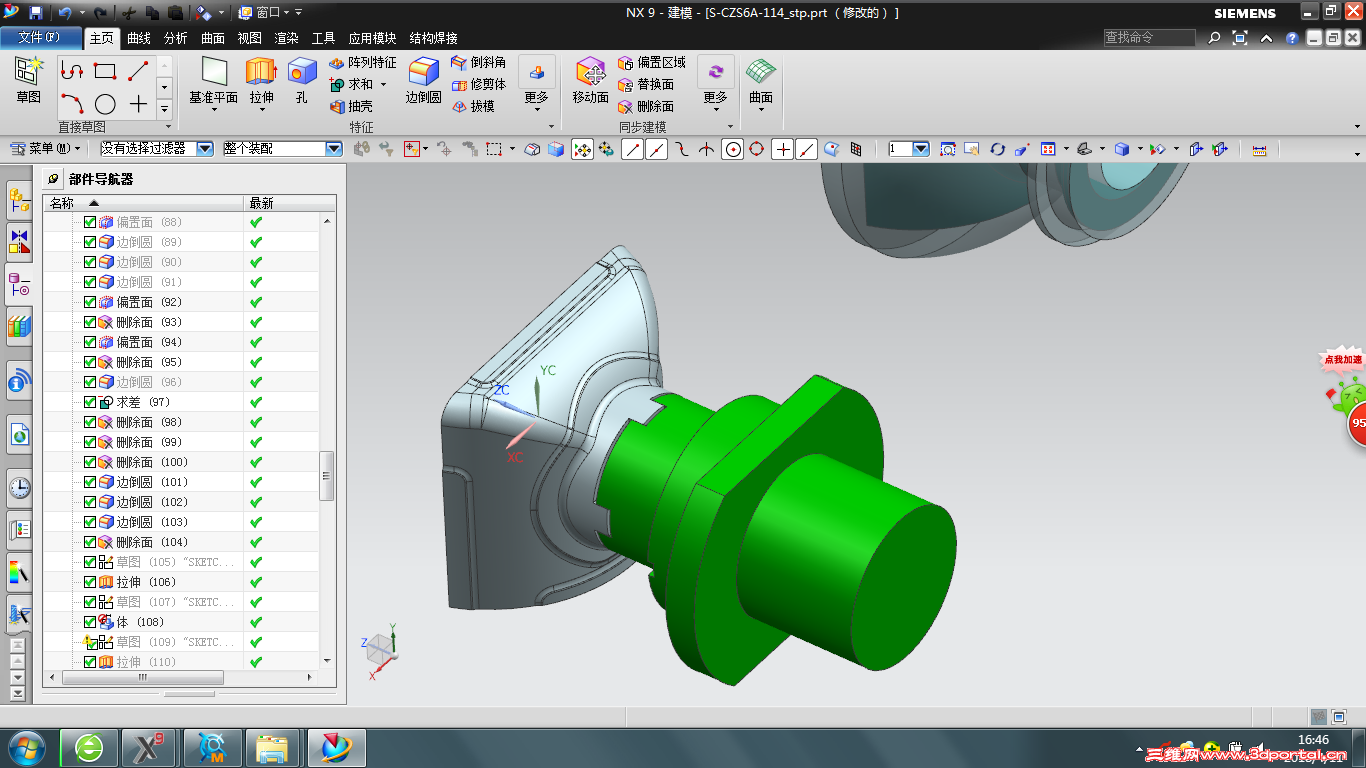Toggle checkbox for 删除面 (104)
The image size is (1366, 768).
pyautogui.click(x=90, y=542)
